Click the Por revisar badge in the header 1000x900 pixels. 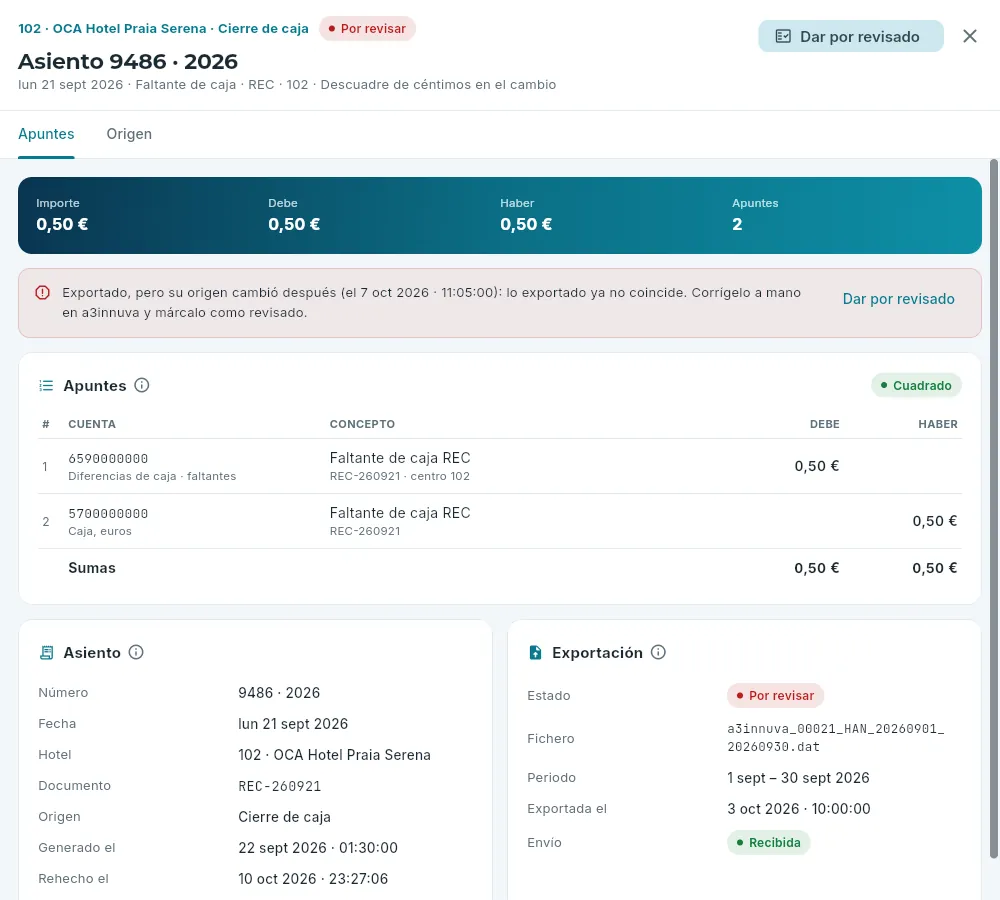[367, 29]
